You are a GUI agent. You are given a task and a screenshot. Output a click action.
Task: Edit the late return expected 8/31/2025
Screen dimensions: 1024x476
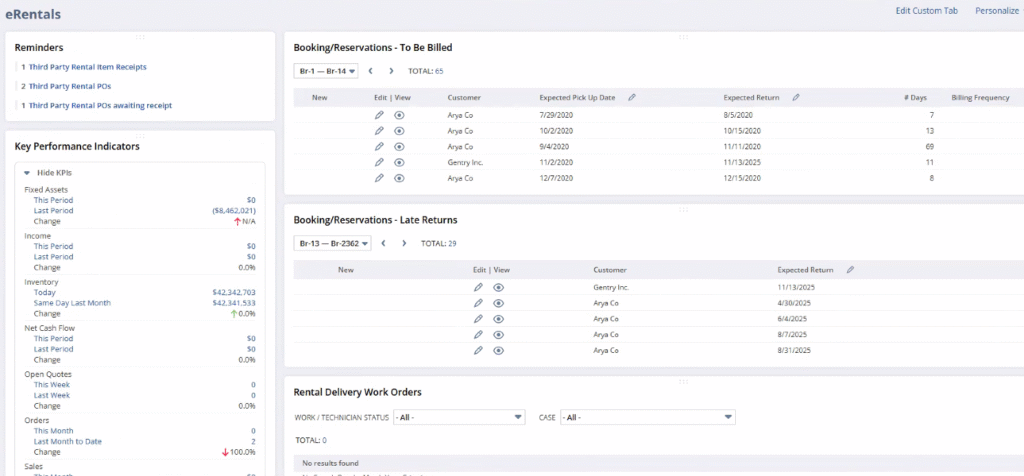[478, 350]
